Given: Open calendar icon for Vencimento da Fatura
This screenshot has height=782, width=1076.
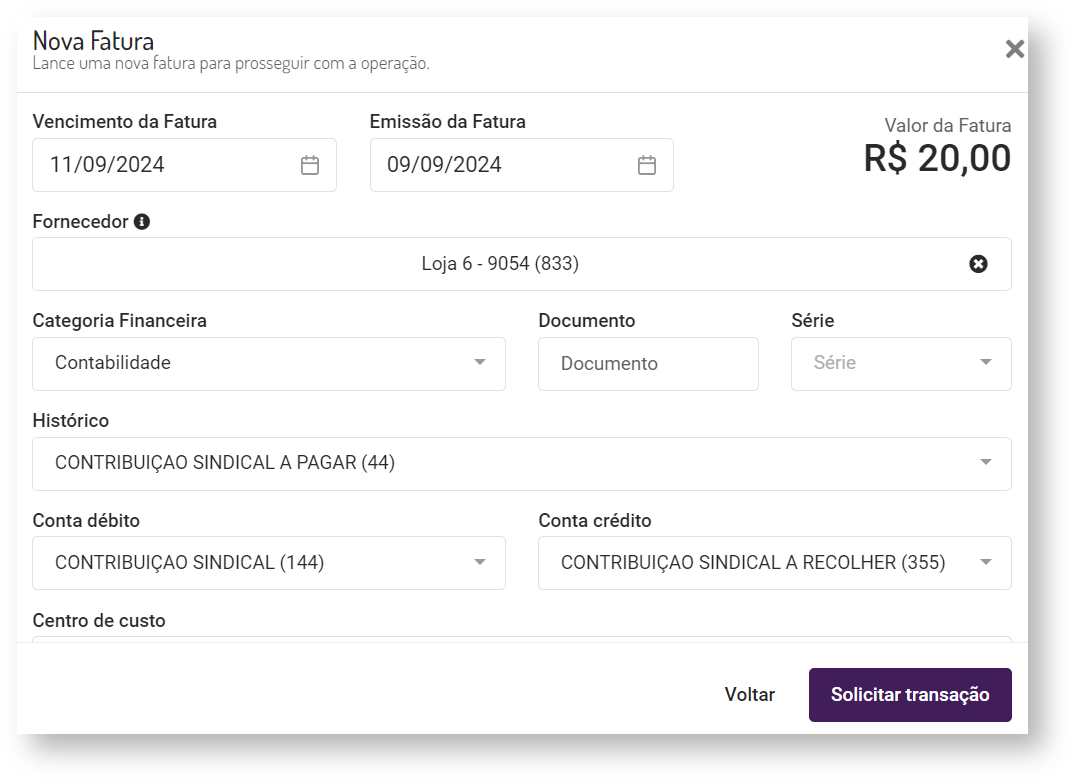Looking at the screenshot, I should click(310, 166).
